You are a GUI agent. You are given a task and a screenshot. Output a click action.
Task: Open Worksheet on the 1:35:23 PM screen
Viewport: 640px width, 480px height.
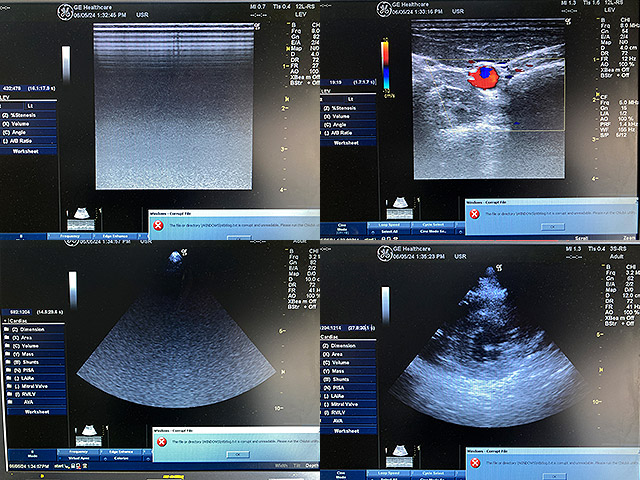tap(348, 431)
